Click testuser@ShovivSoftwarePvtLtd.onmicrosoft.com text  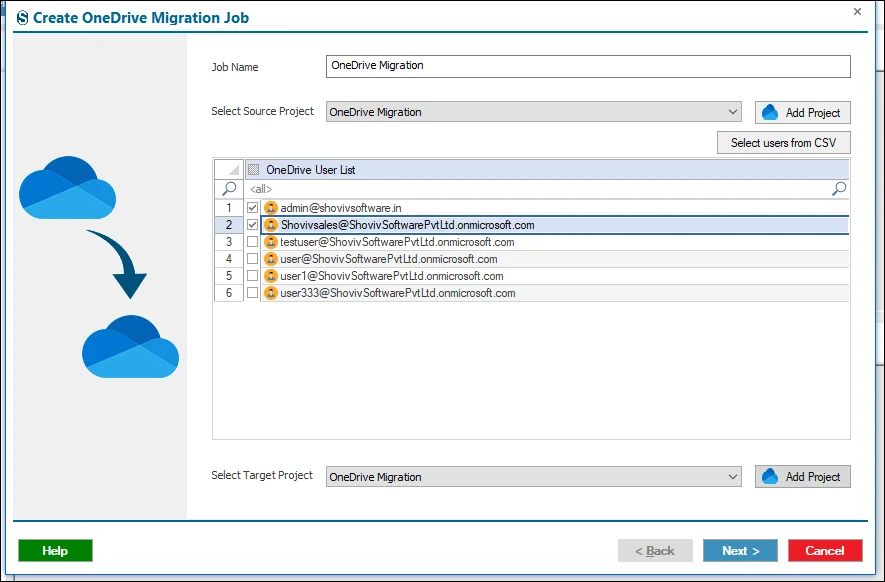point(397,242)
